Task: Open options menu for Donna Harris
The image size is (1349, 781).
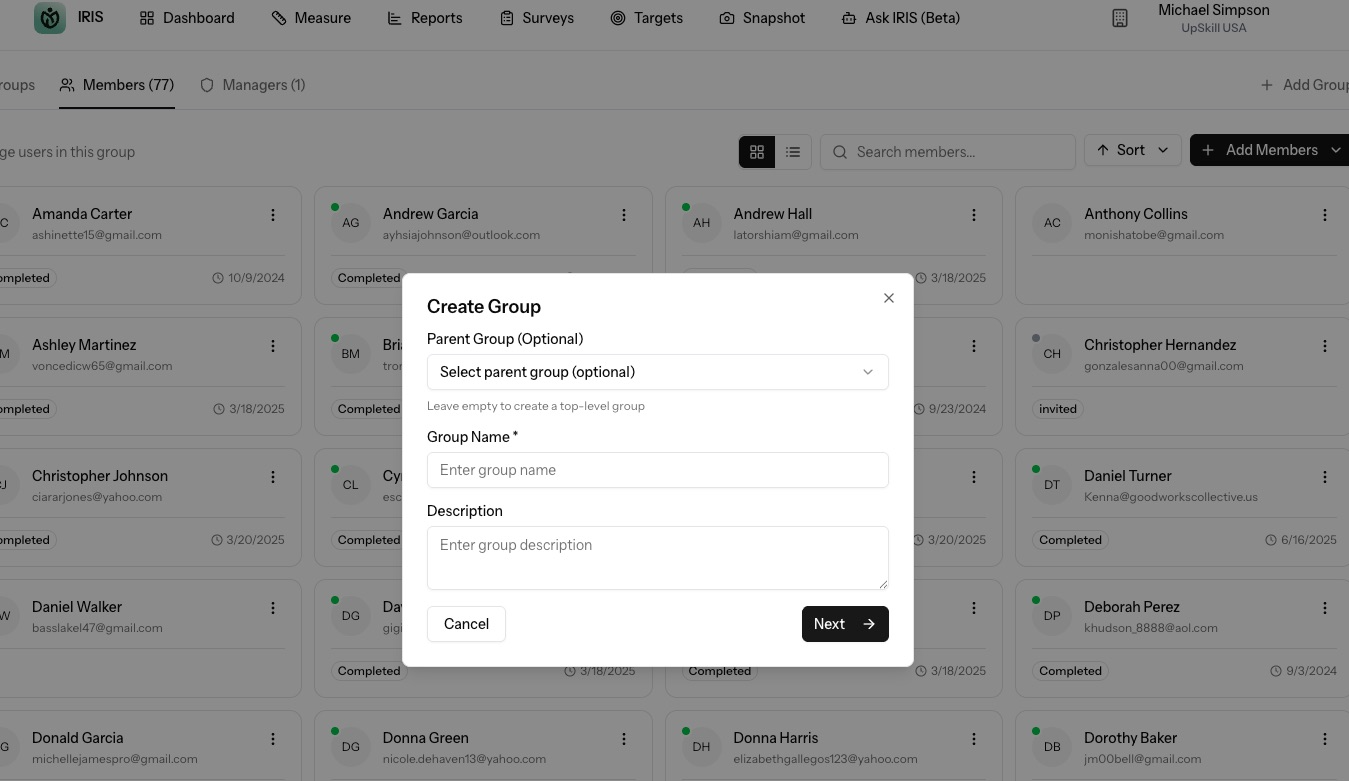Action: coord(975,739)
